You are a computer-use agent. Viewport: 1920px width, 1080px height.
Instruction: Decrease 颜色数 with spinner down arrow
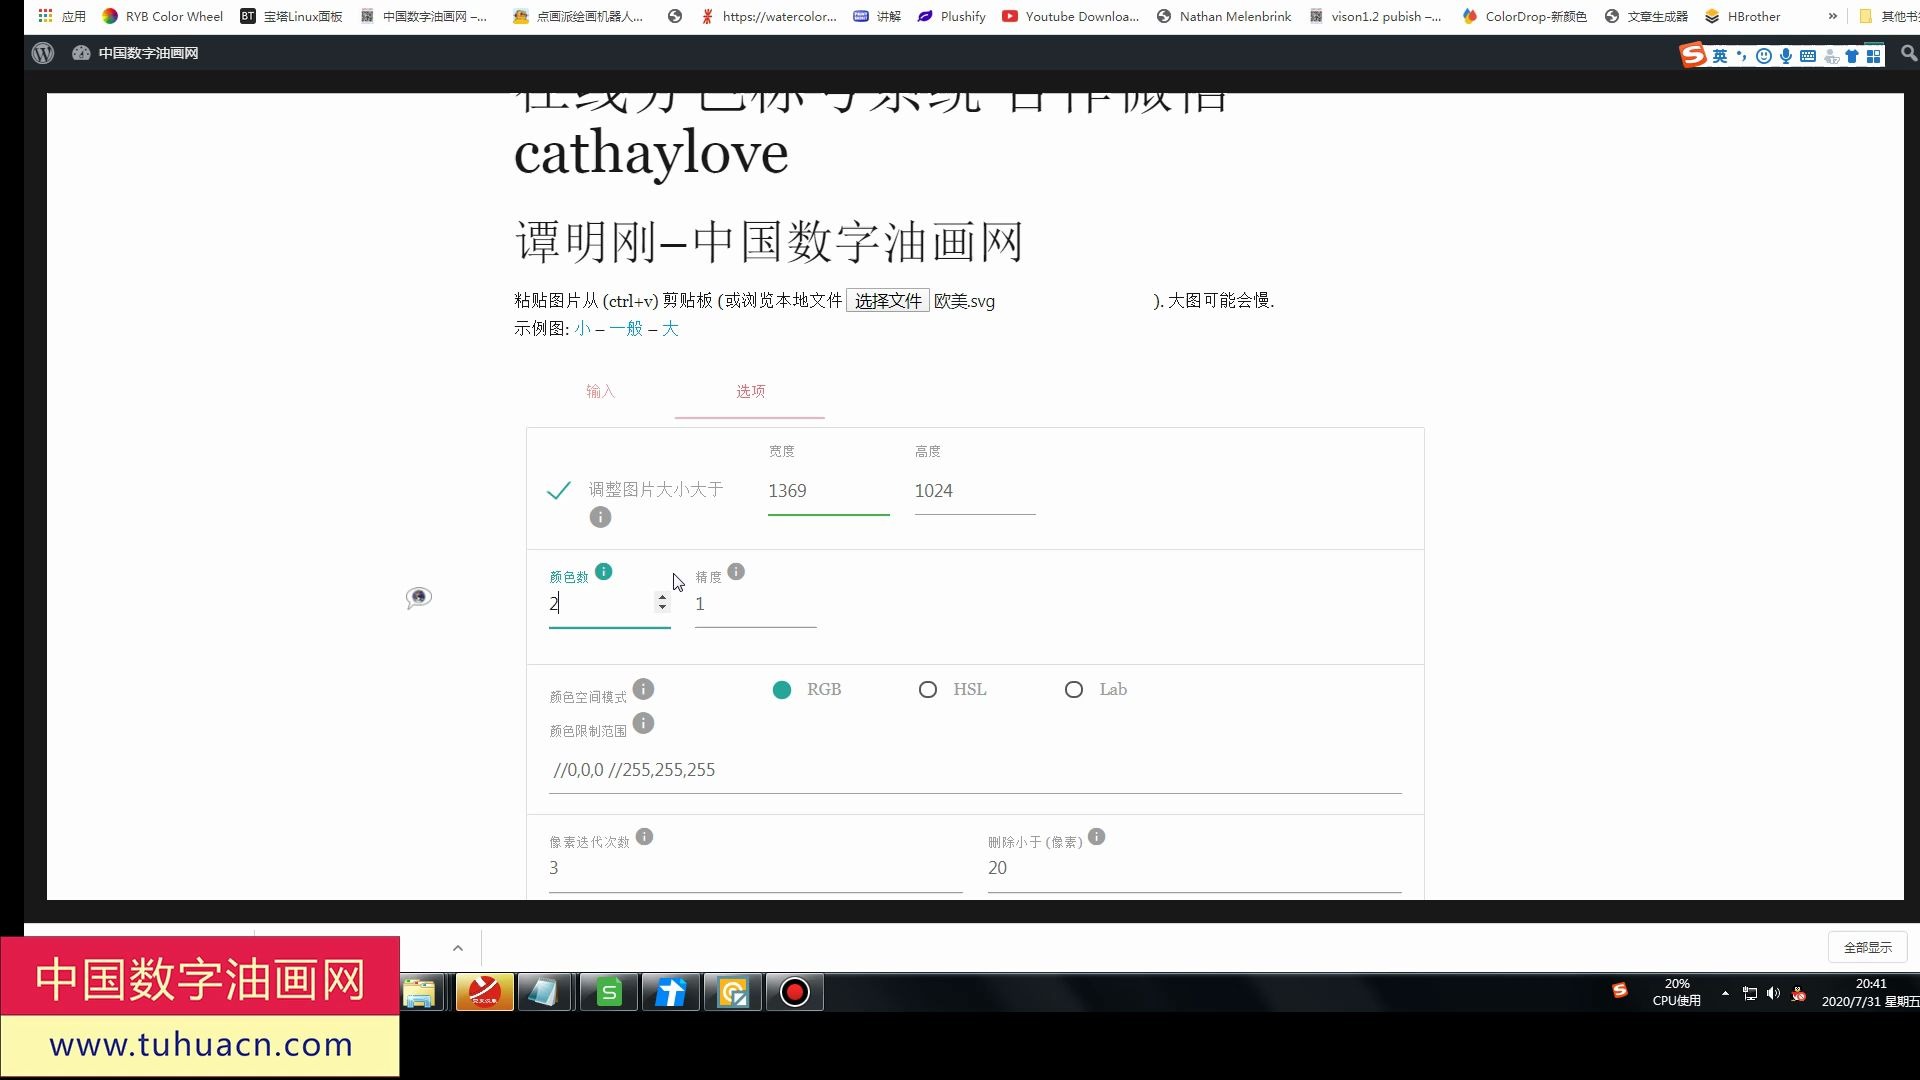click(662, 608)
